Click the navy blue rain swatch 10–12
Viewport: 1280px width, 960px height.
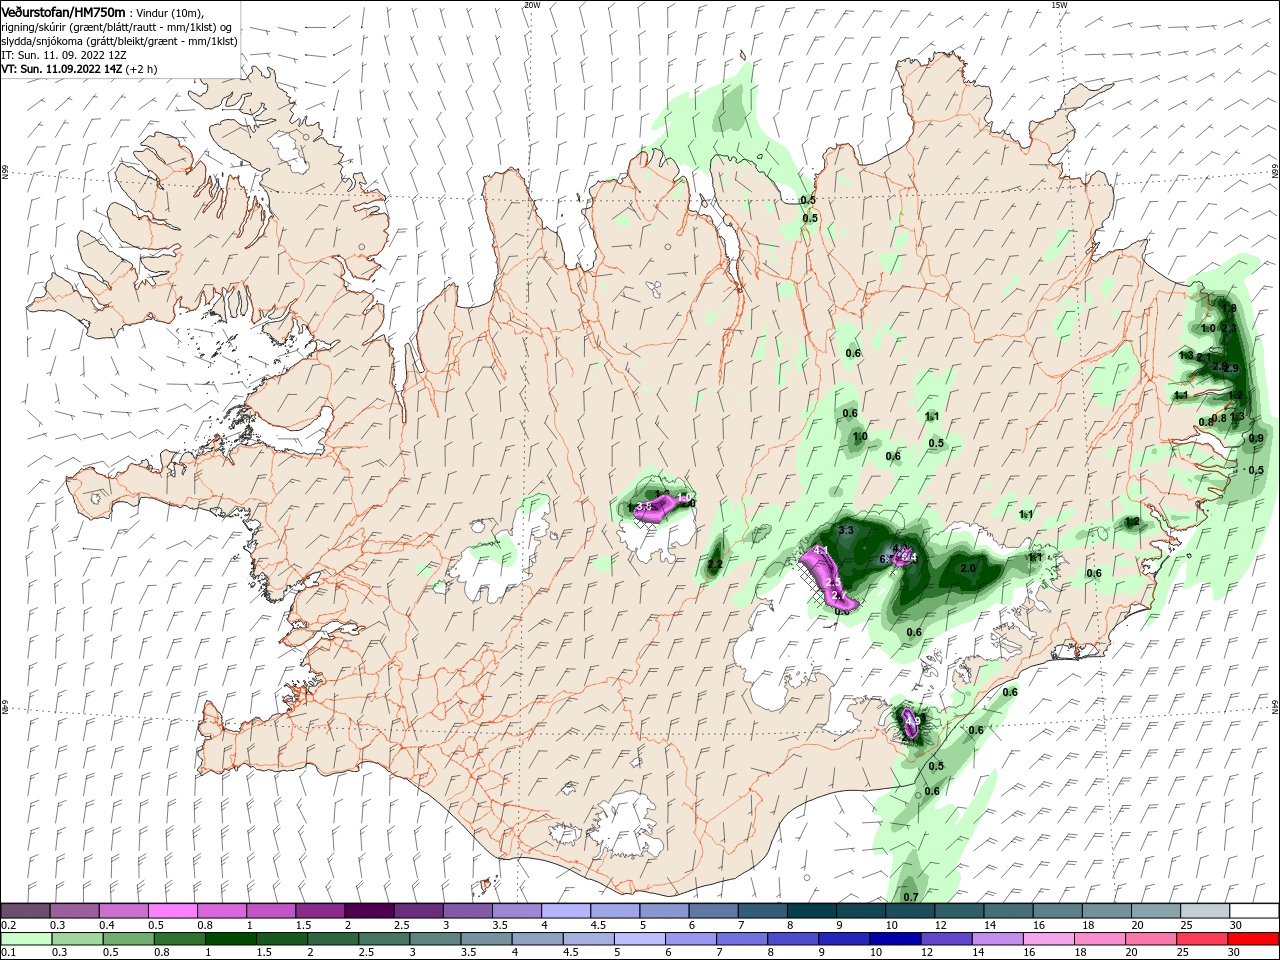tap(894, 938)
